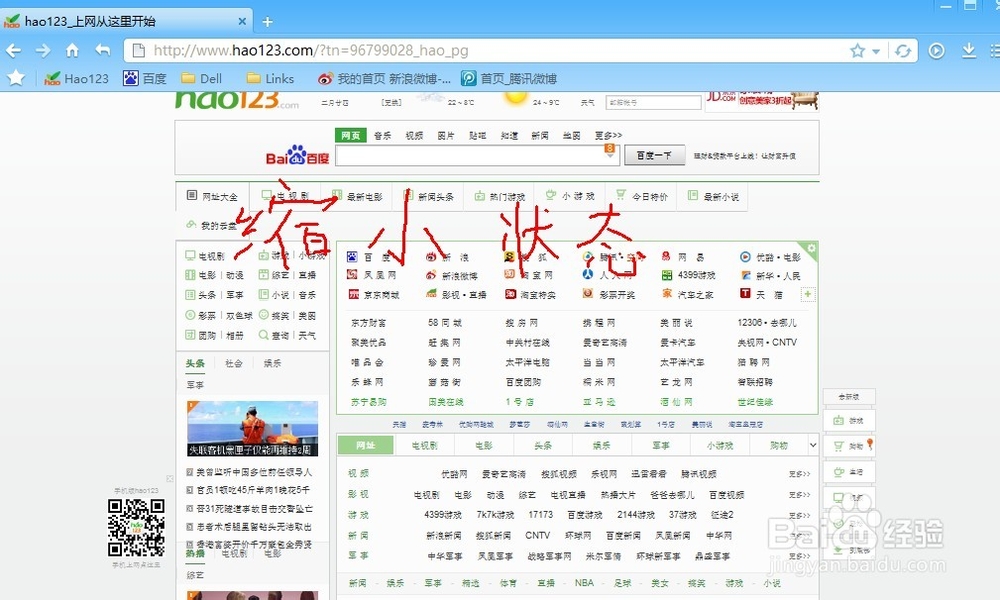Viewport: 1000px width, 600px height.
Task: Expand 更多>> search categories
Action: [x=608, y=135]
